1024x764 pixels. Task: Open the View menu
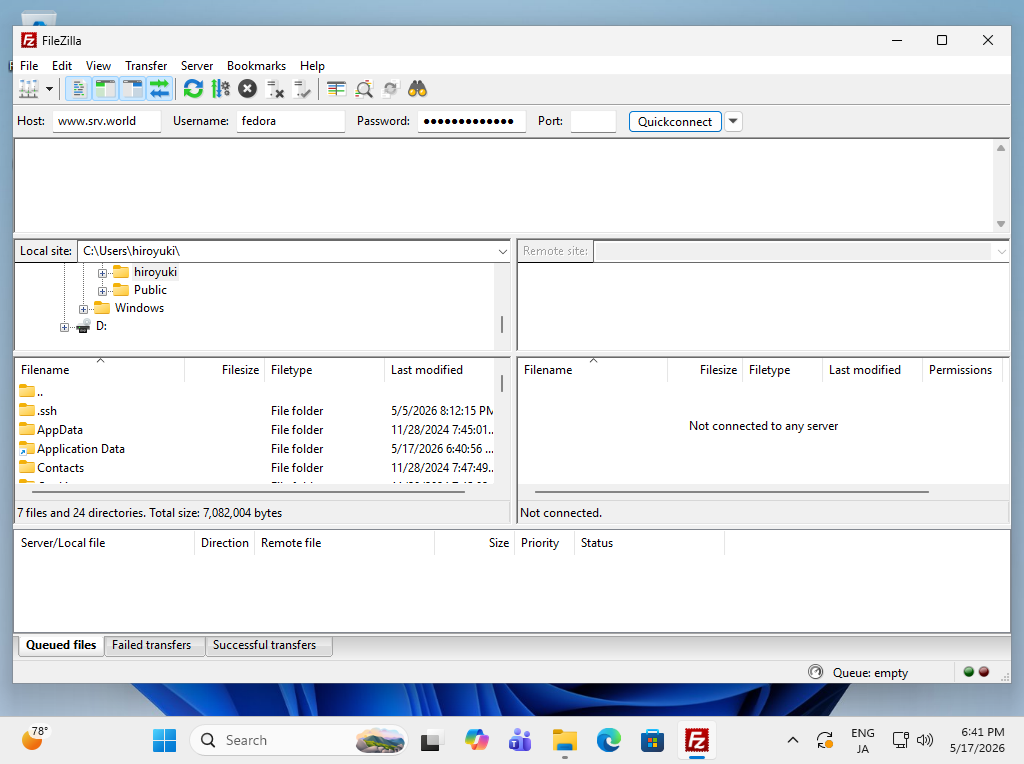click(x=99, y=66)
